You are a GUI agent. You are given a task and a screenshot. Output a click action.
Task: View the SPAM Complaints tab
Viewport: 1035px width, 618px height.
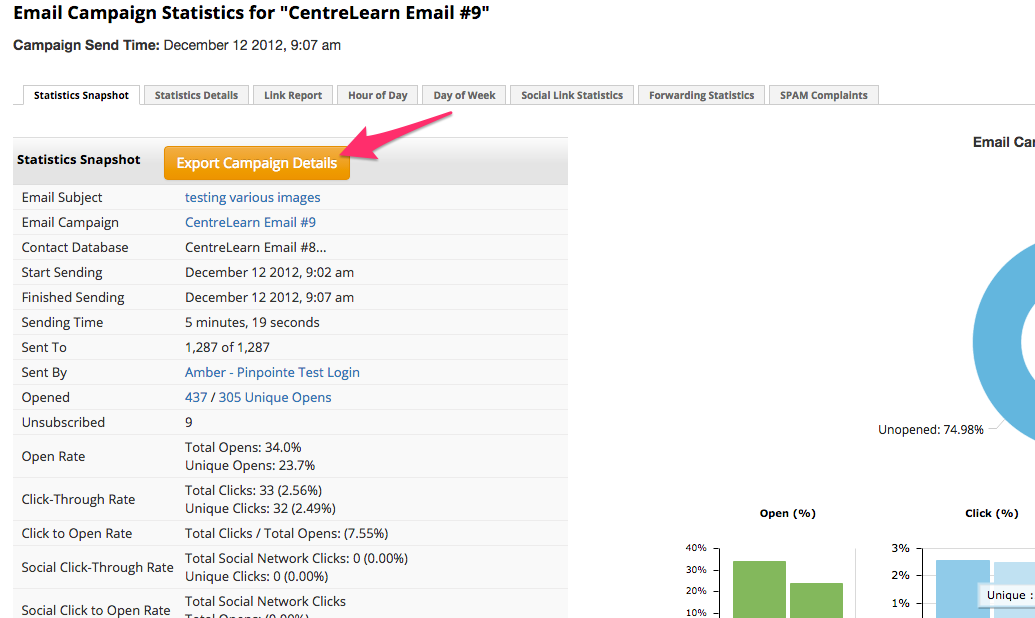click(x=824, y=95)
